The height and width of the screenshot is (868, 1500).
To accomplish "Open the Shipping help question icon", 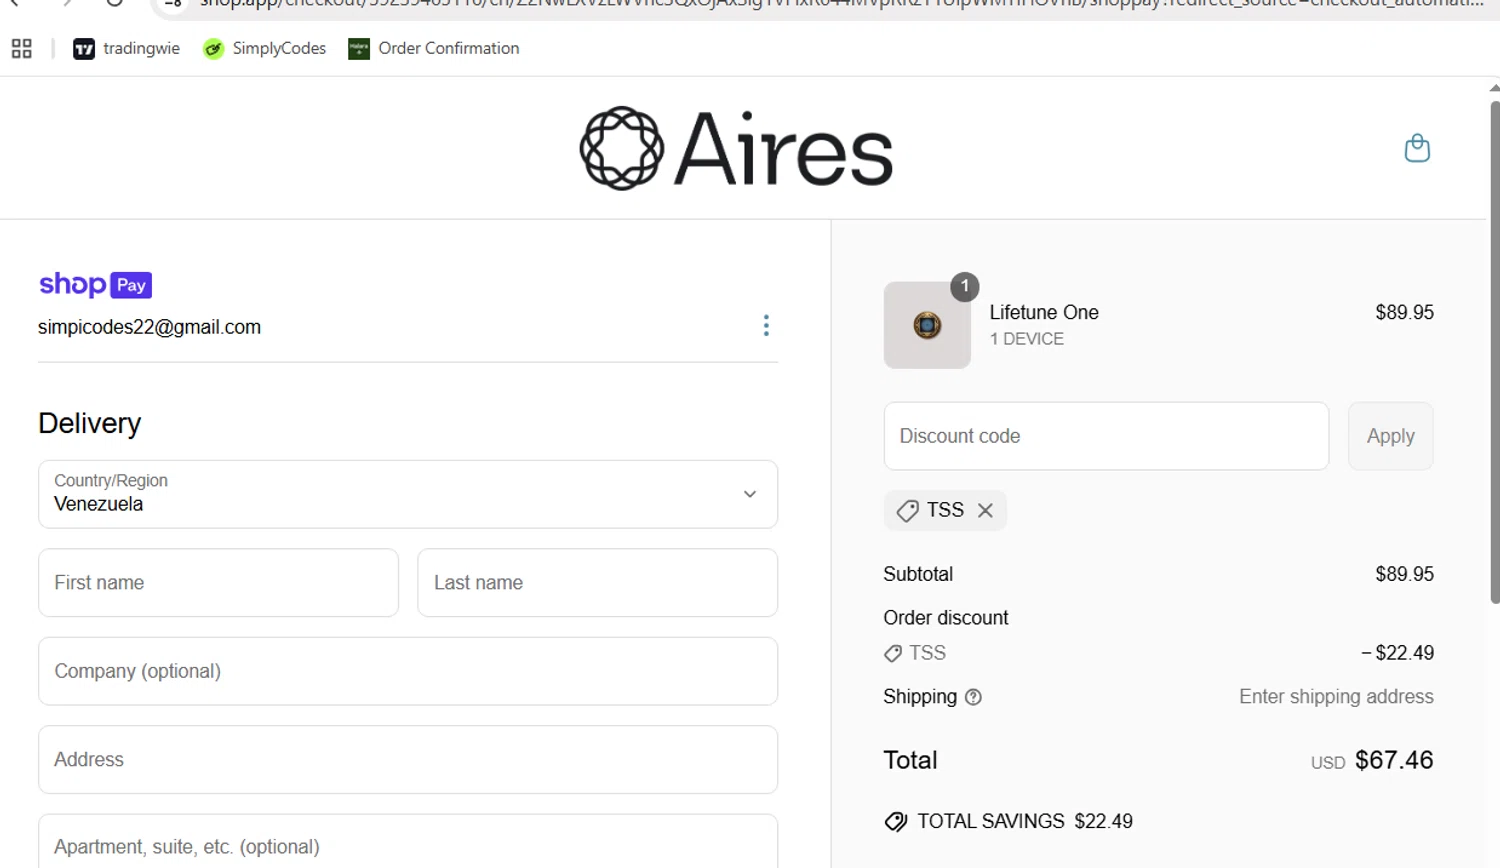I will [x=973, y=697].
